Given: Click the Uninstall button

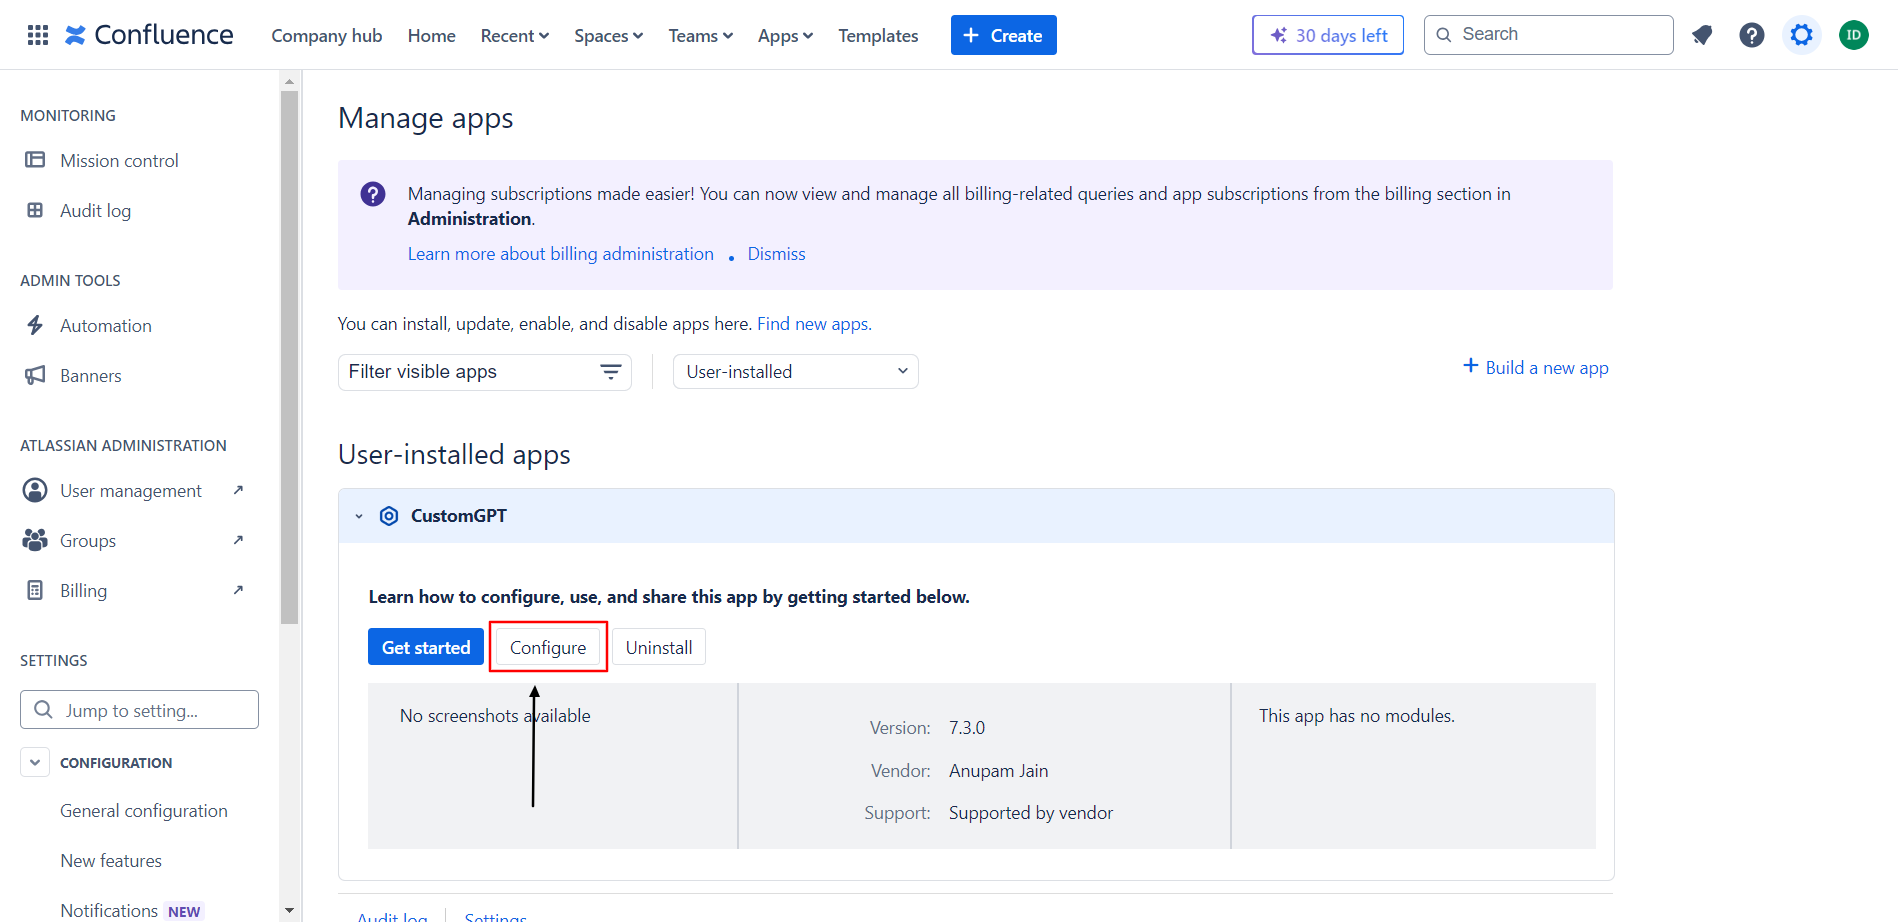Looking at the screenshot, I should (x=659, y=647).
